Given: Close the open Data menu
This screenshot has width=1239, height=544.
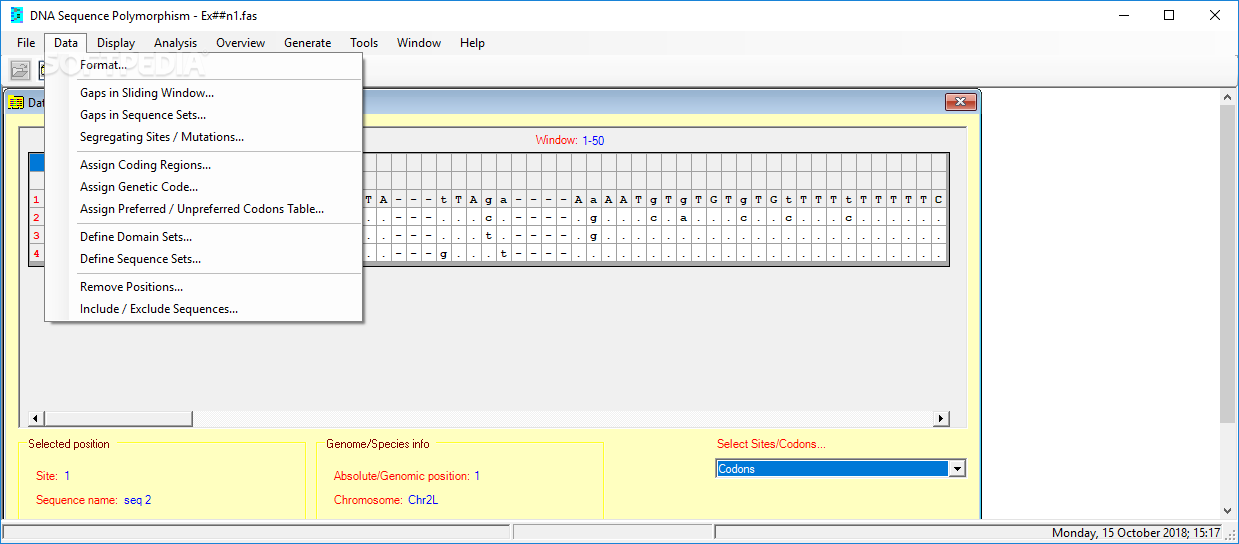Looking at the screenshot, I should click(x=66, y=43).
